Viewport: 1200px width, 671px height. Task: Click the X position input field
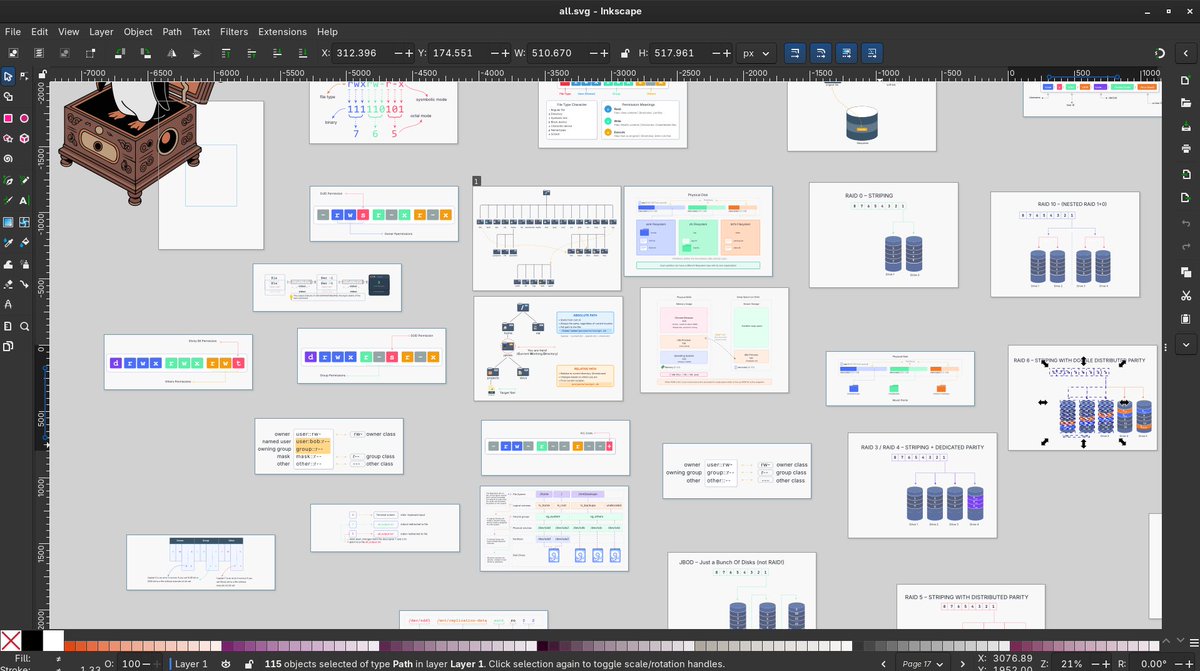click(x=362, y=53)
